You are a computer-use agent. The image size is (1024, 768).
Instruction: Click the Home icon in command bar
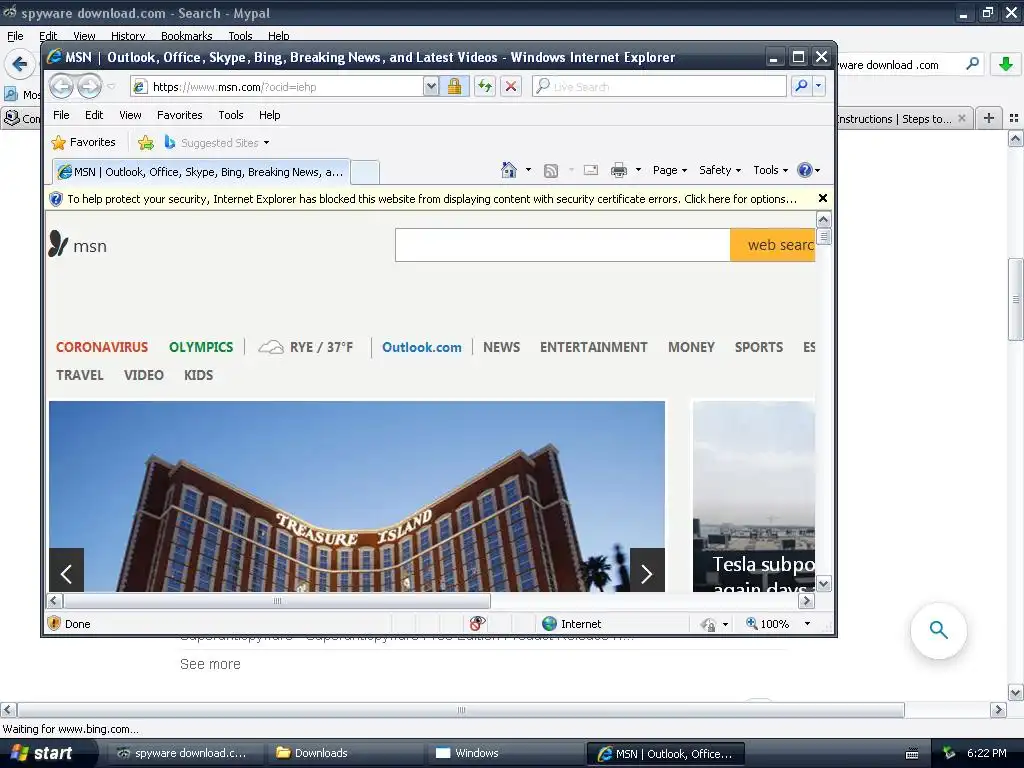[x=509, y=170]
